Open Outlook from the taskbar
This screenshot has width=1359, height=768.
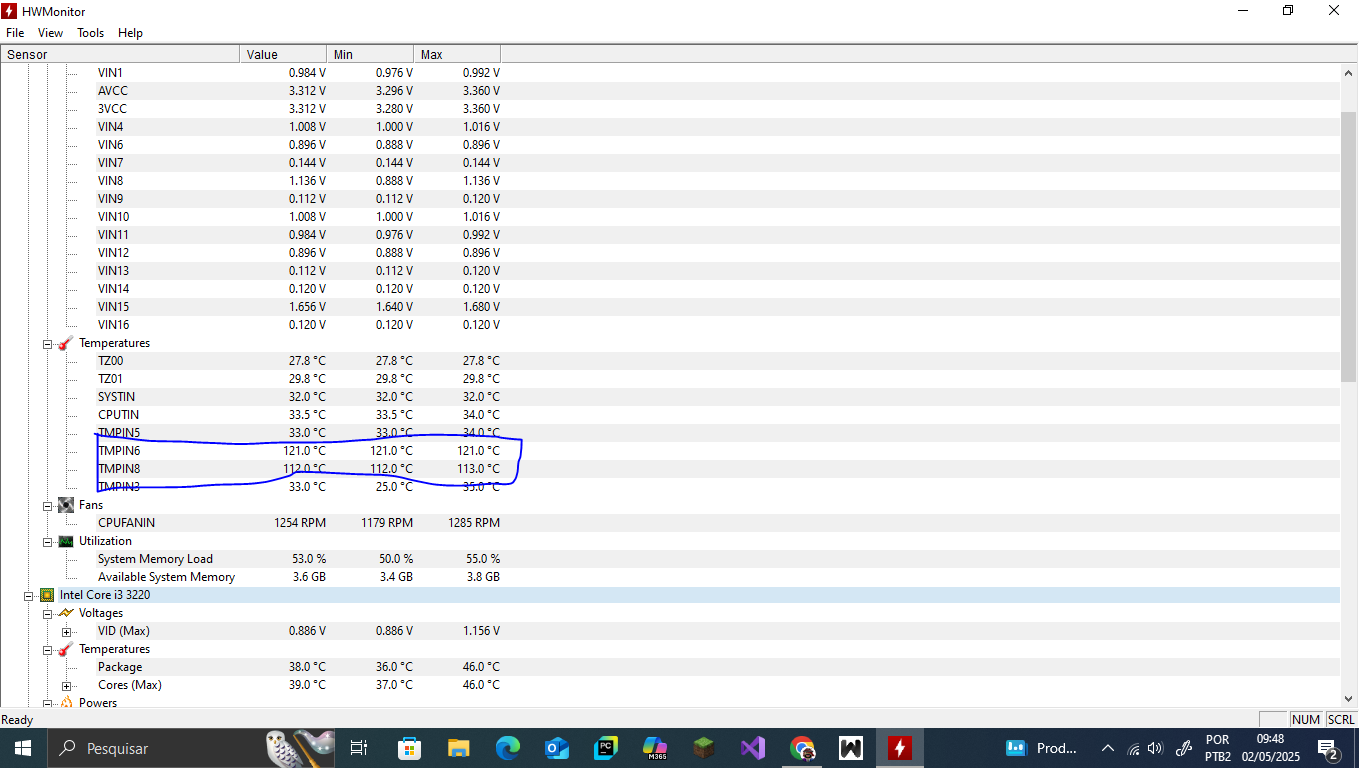(557, 748)
